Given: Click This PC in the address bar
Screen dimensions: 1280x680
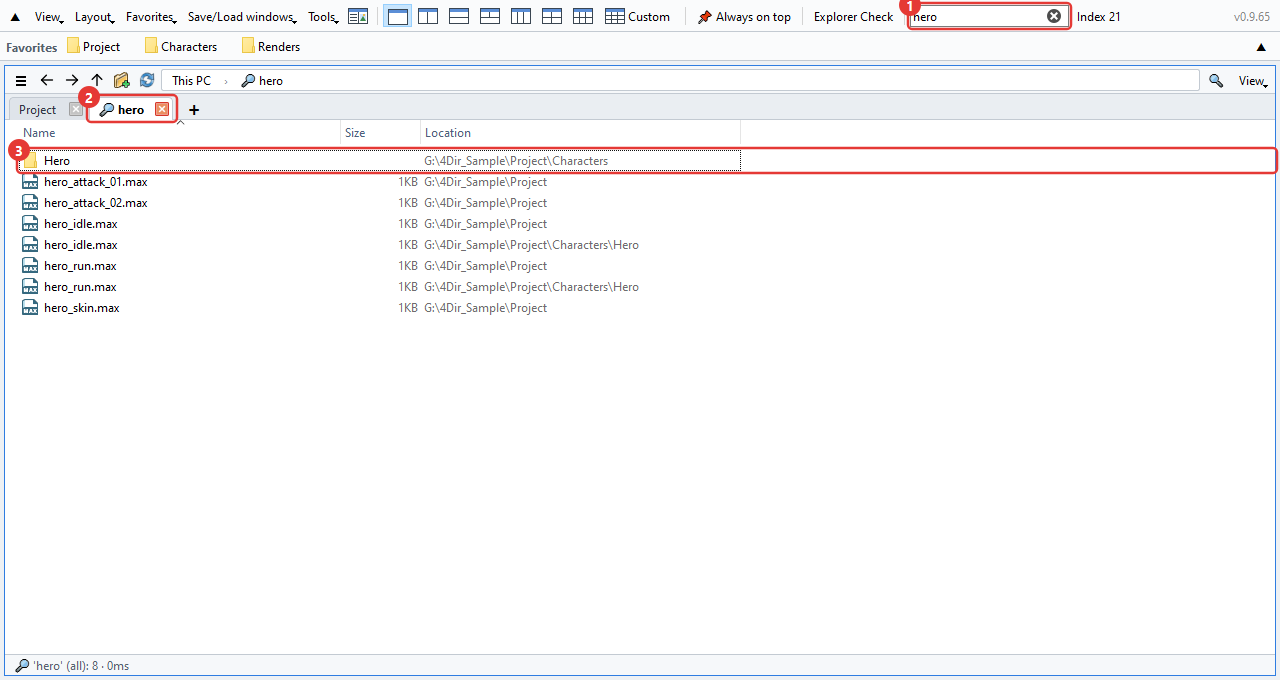Looking at the screenshot, I should tap(191, 81).
